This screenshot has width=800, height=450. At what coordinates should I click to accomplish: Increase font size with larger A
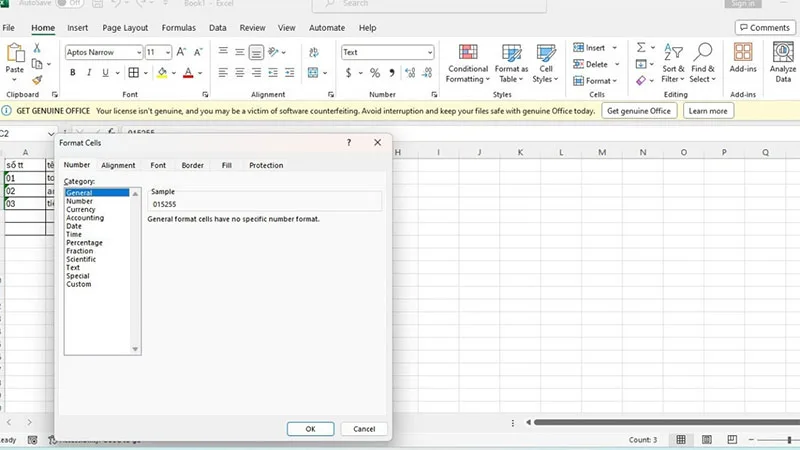pos(181,52)
